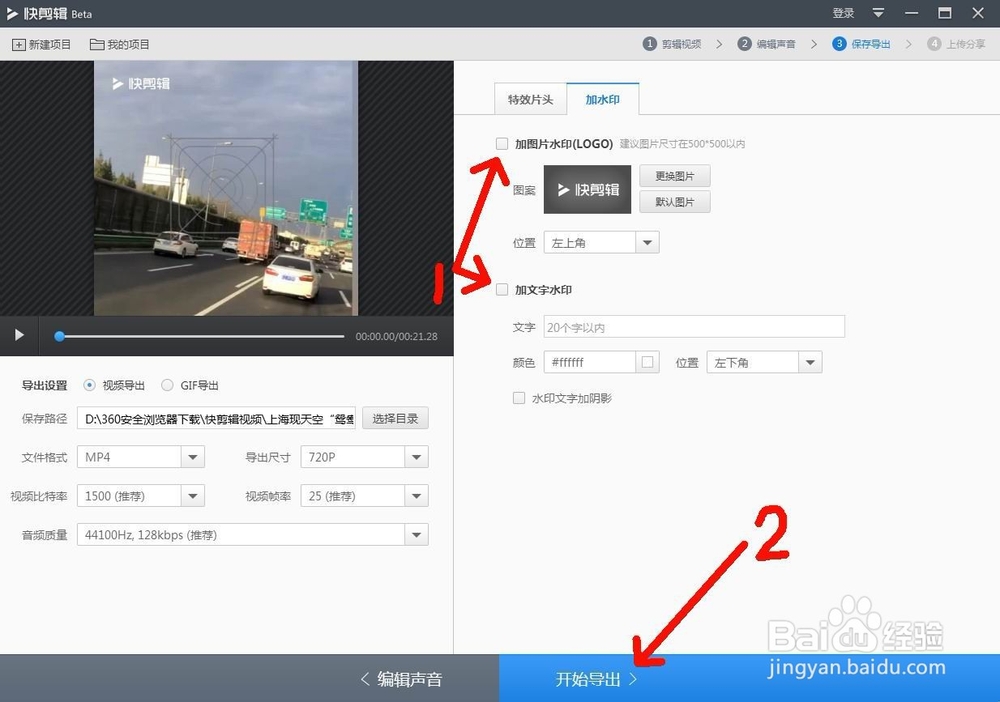Image resolution: width=1000 pixels, height=702 pixels.
Task: Switch to the 特效片头 tab
Action: 530,99
